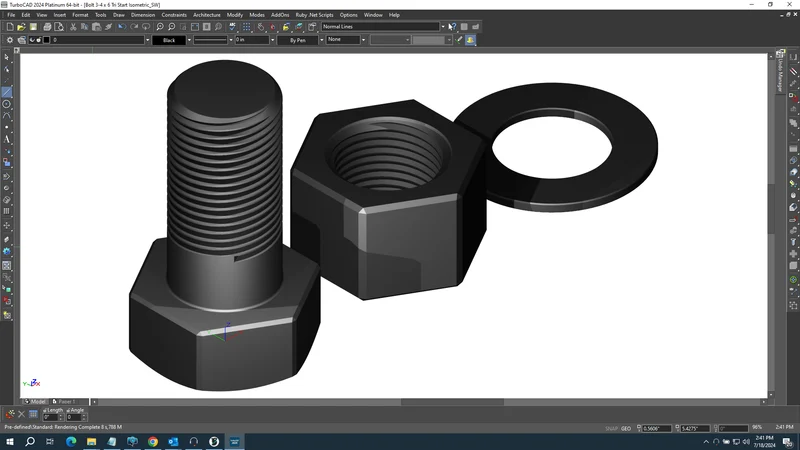Viewport: 800px width, 450px height.
Task: Open the Architecture menu
Action: click(x=207, y=15)
